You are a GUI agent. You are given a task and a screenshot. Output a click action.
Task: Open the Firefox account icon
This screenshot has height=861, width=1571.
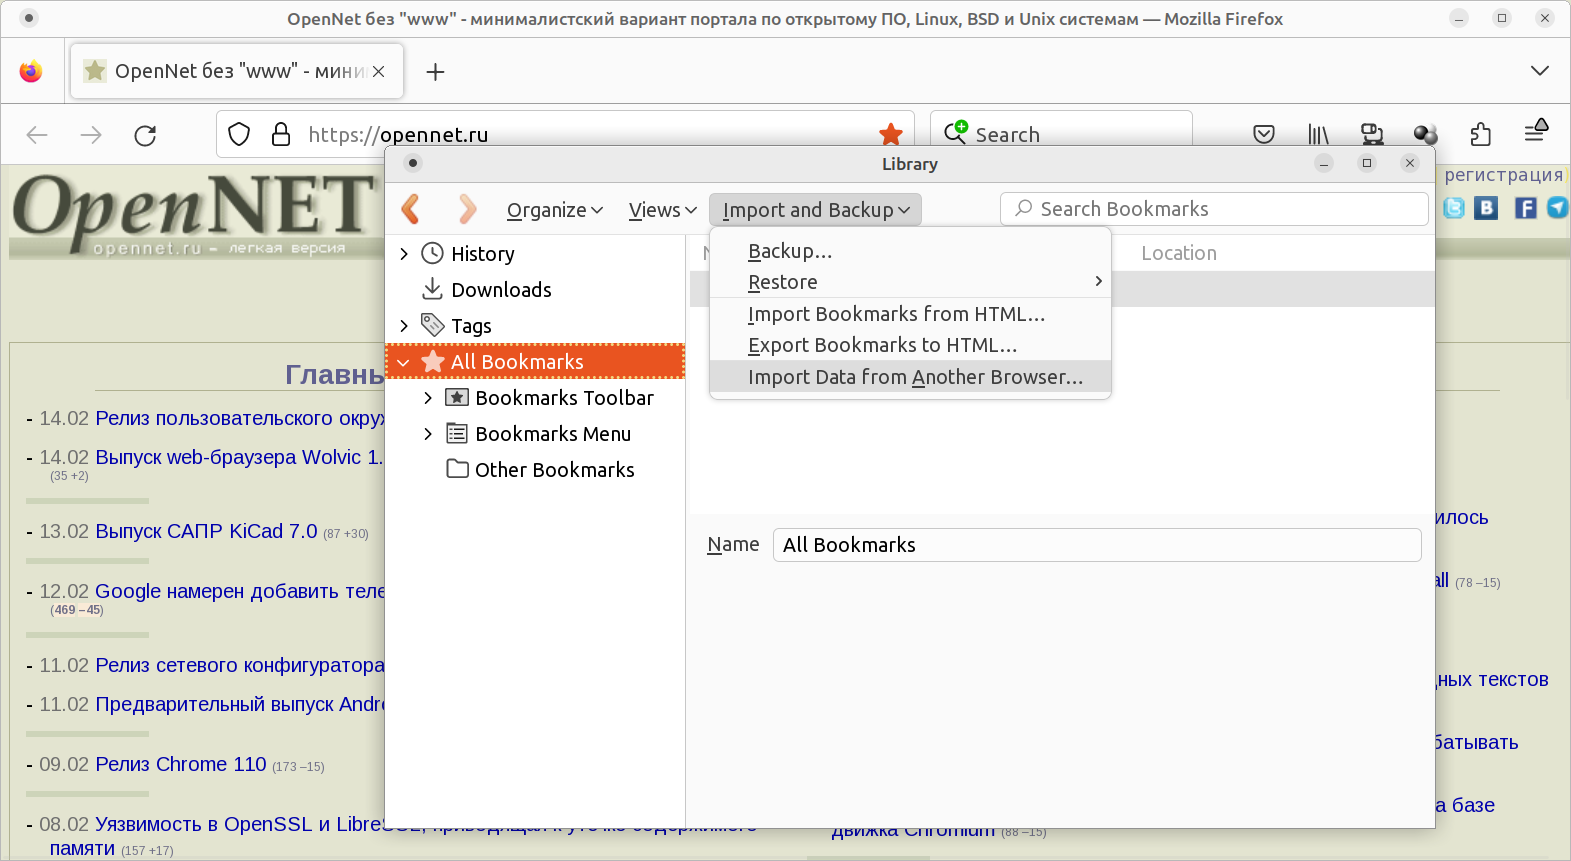click(x=1425, y=134)
